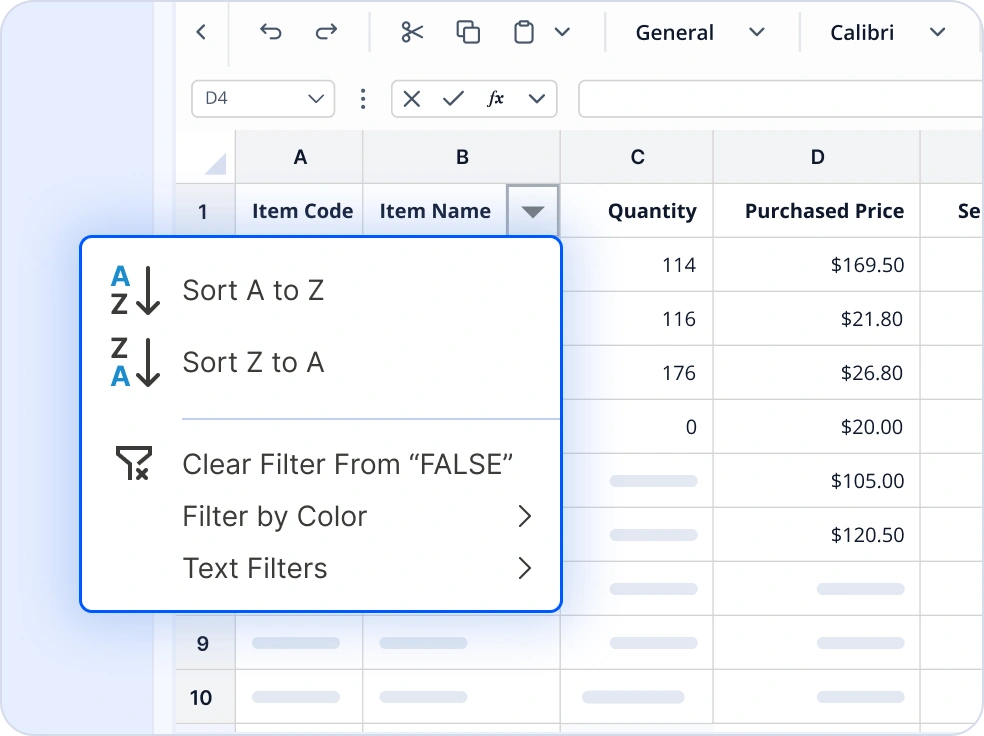This screenshot has width=984, height=736.
Task: Select the Cut scissors icon
Action: tap(412, 31)
